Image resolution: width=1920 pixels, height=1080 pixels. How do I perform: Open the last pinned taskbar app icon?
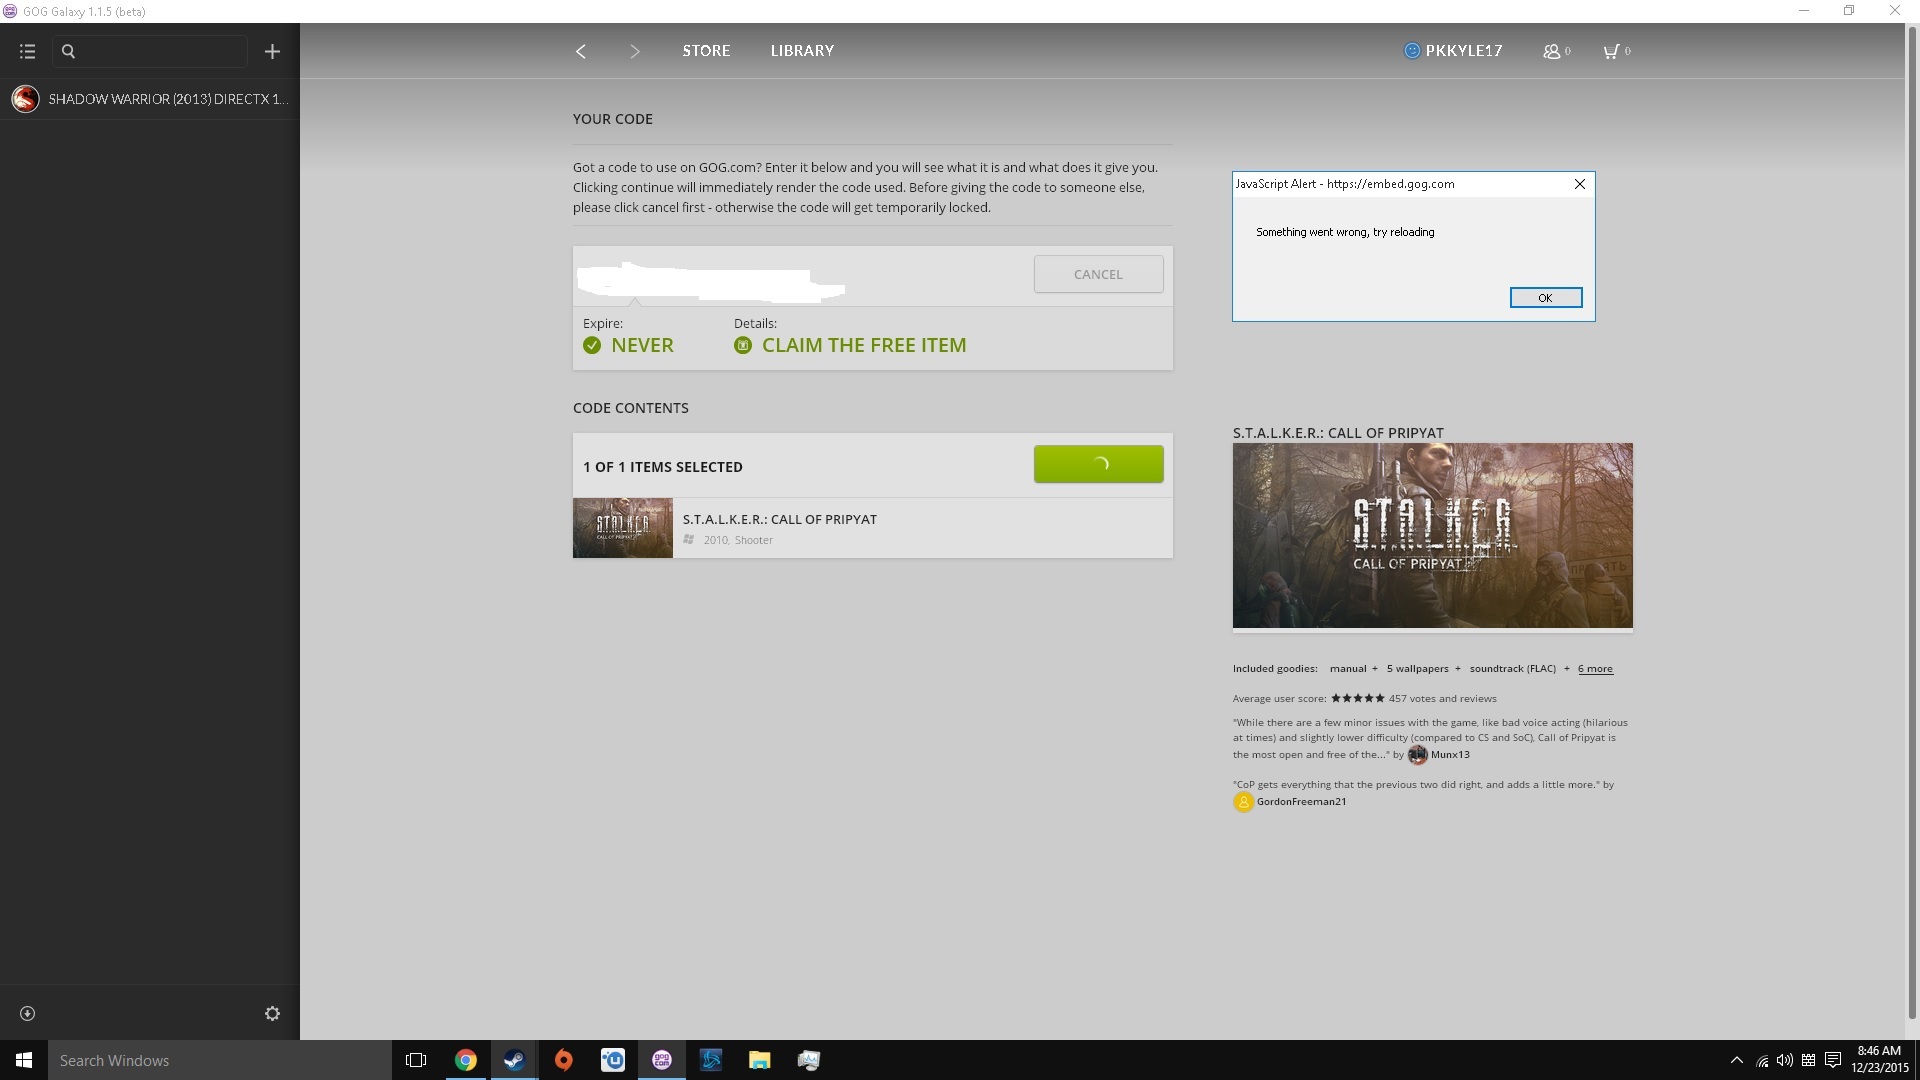(x=808, y=1060)
